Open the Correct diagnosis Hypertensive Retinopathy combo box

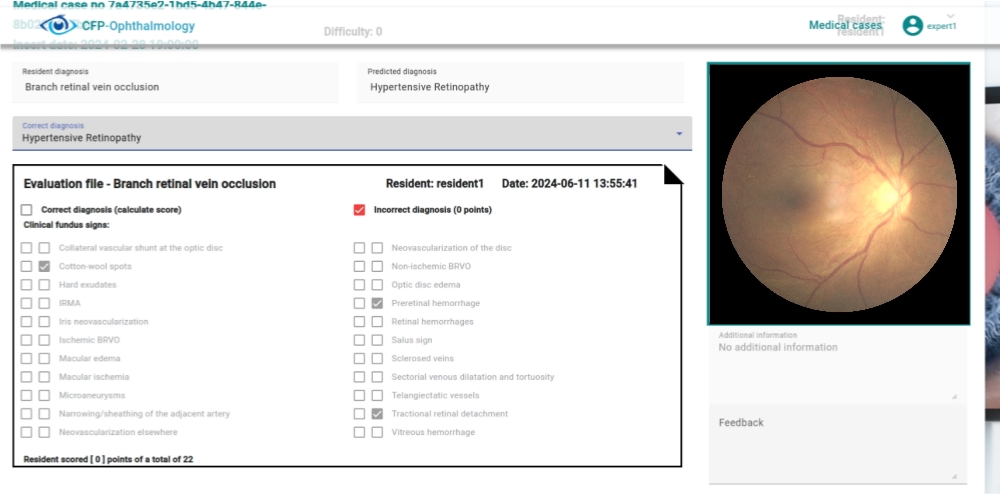tap(352, 133)
